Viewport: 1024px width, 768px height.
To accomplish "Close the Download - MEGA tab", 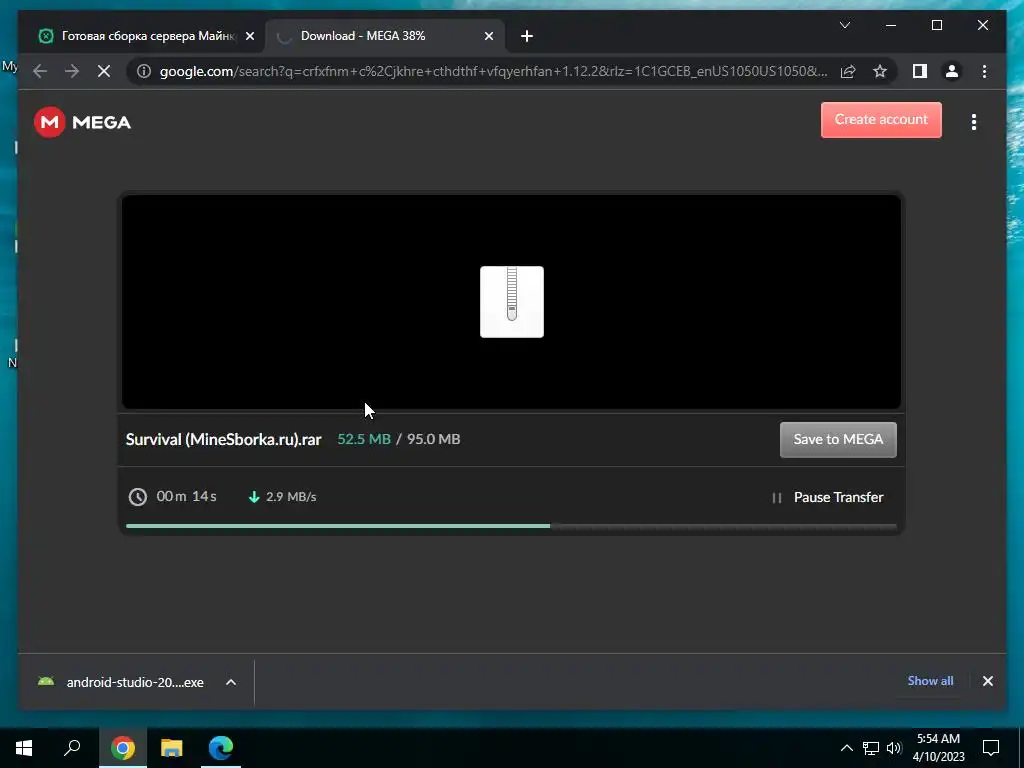I will pyautogui.click(x=489, y=37).
